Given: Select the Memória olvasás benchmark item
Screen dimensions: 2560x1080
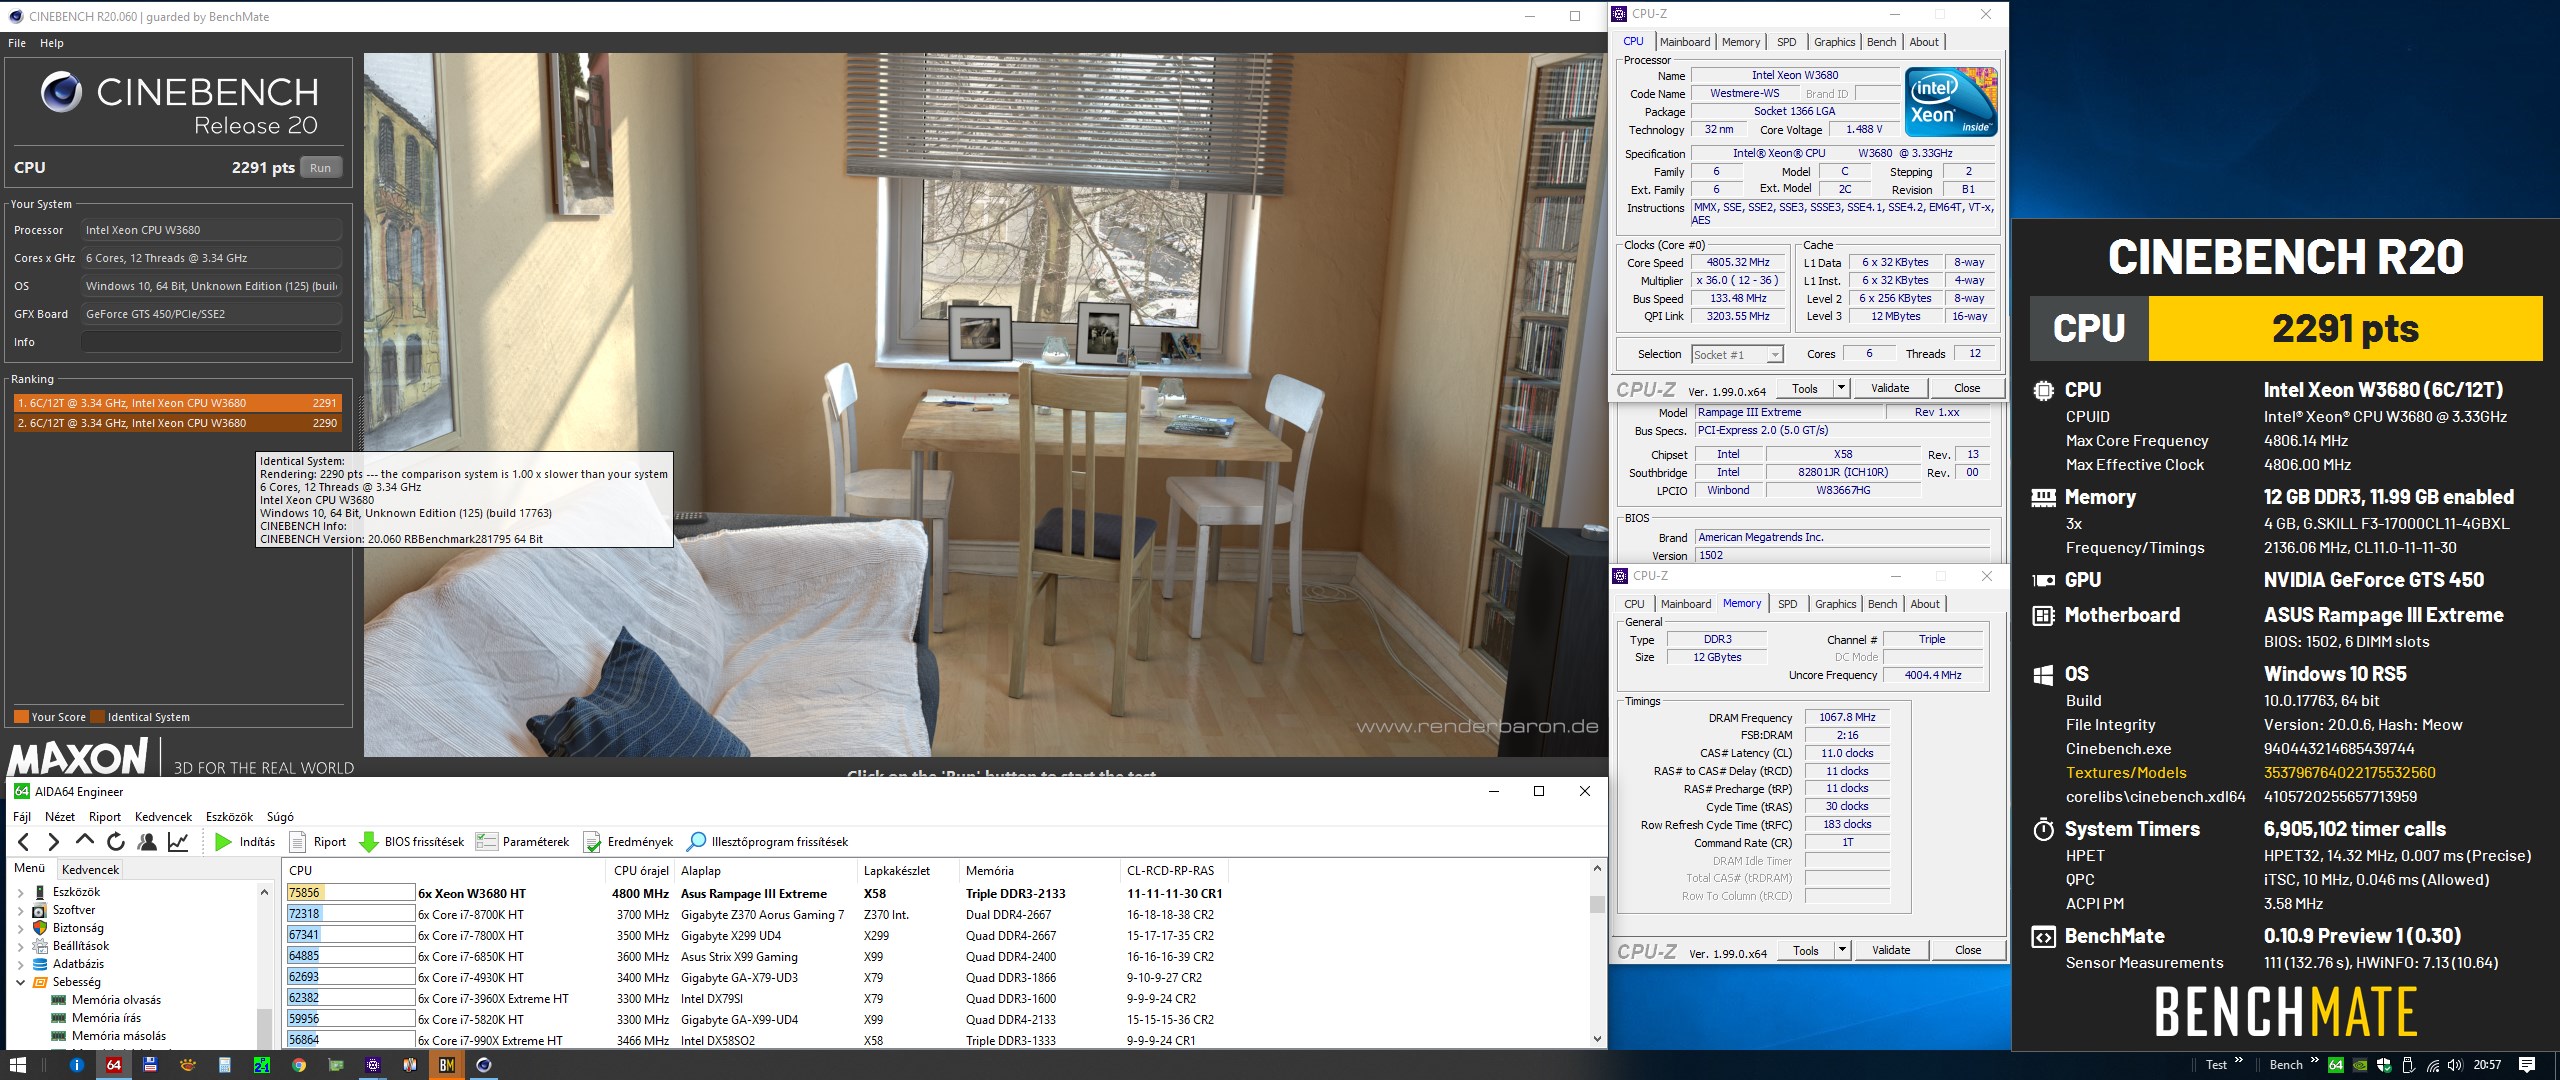Looking at the screenshot, I should click(116, 1000).
